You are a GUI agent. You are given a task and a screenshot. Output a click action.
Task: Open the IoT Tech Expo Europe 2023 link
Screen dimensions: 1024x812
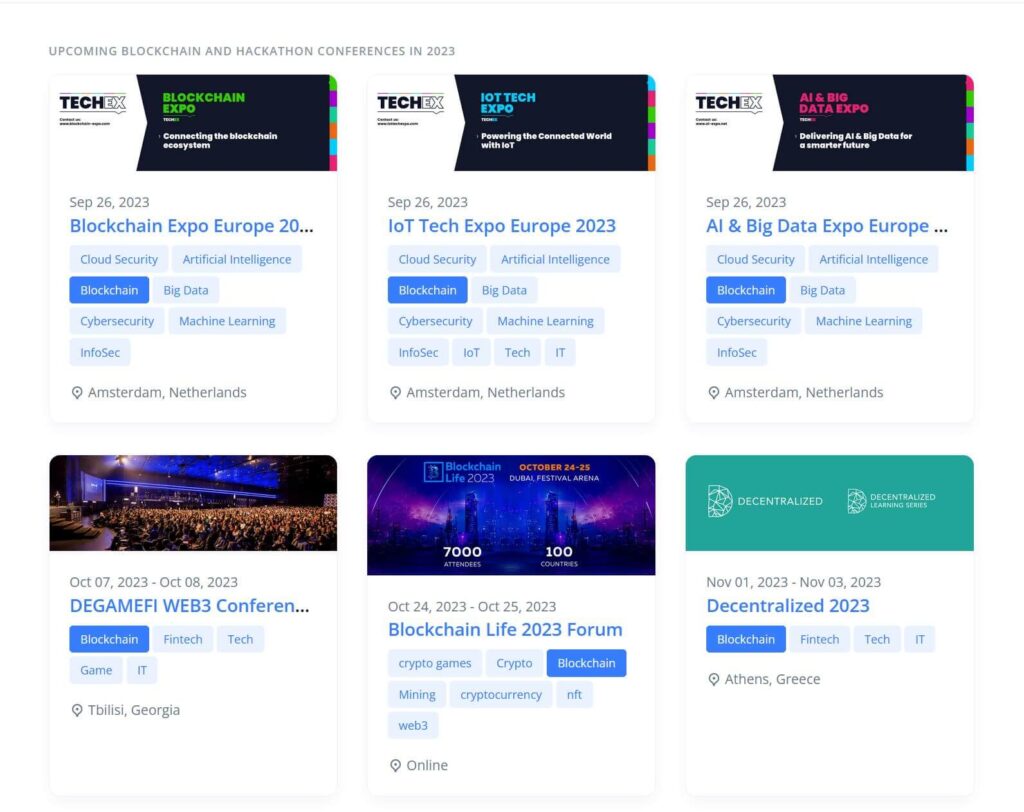(x=502, y=226)
